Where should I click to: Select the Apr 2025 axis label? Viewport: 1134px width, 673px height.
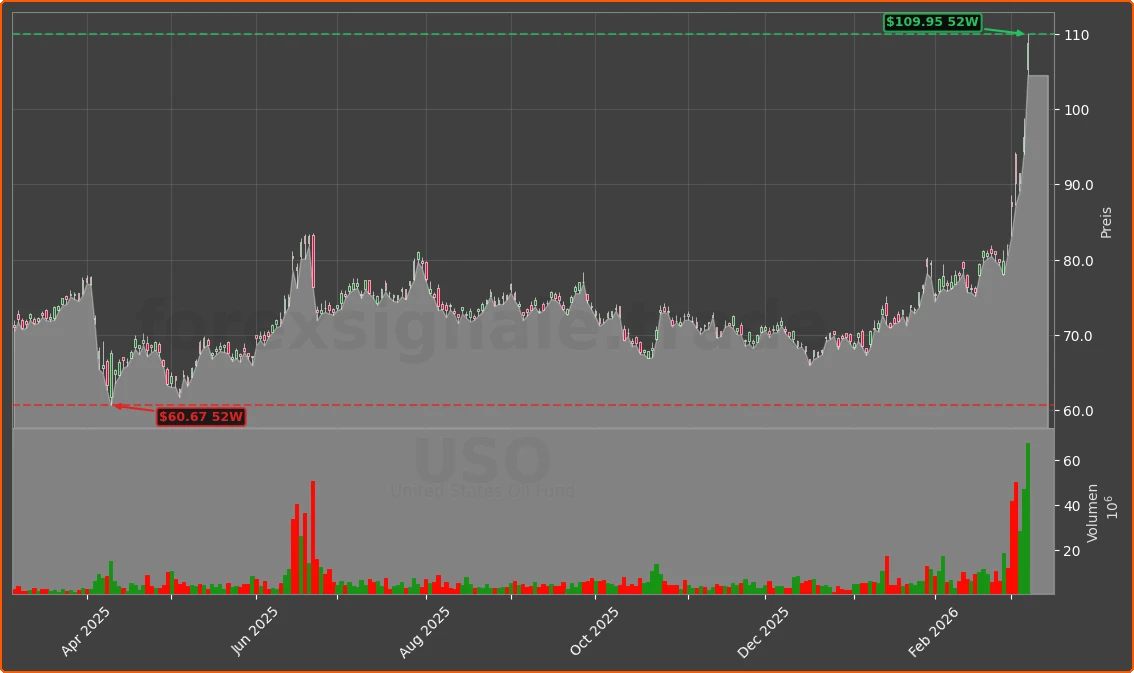click(87, 625)
